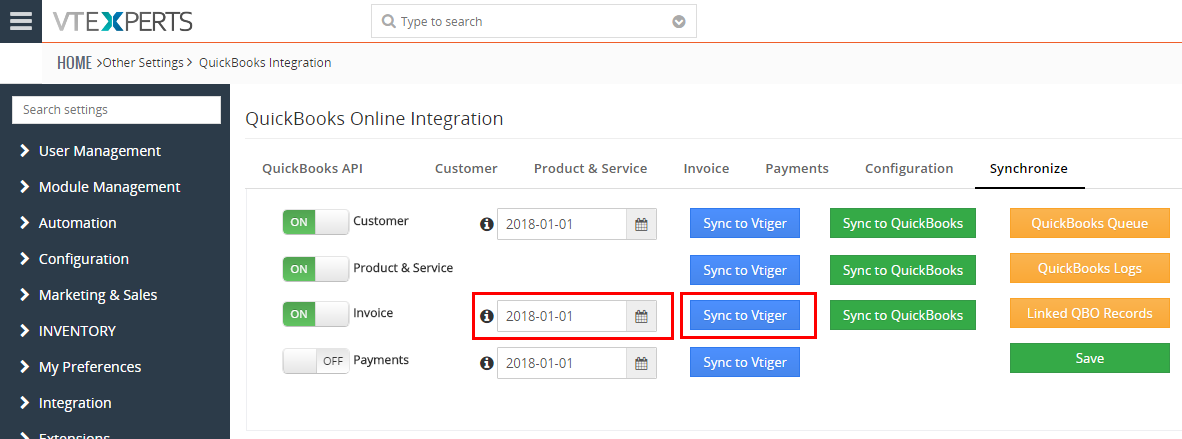Click the VTExperts logo
Viewport: 1182px width, 439px height.
[x=123, y=21]
